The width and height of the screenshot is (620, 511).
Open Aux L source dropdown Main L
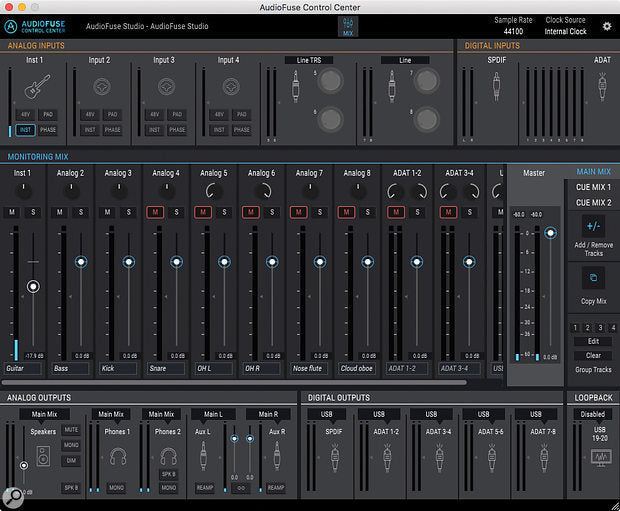point(213,414)
